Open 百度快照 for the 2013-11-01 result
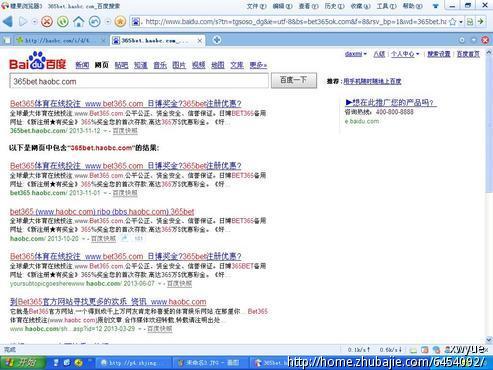Viewport: 493px width, 370px height. (x=125, y=193)
